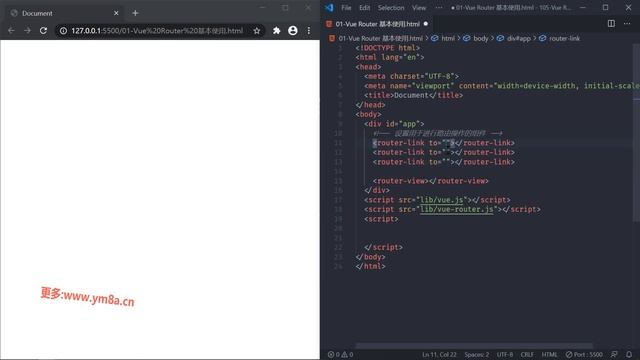Screen dimensions: 640x360
Task: Open the Chrome profile avatar
Action: 293,31
